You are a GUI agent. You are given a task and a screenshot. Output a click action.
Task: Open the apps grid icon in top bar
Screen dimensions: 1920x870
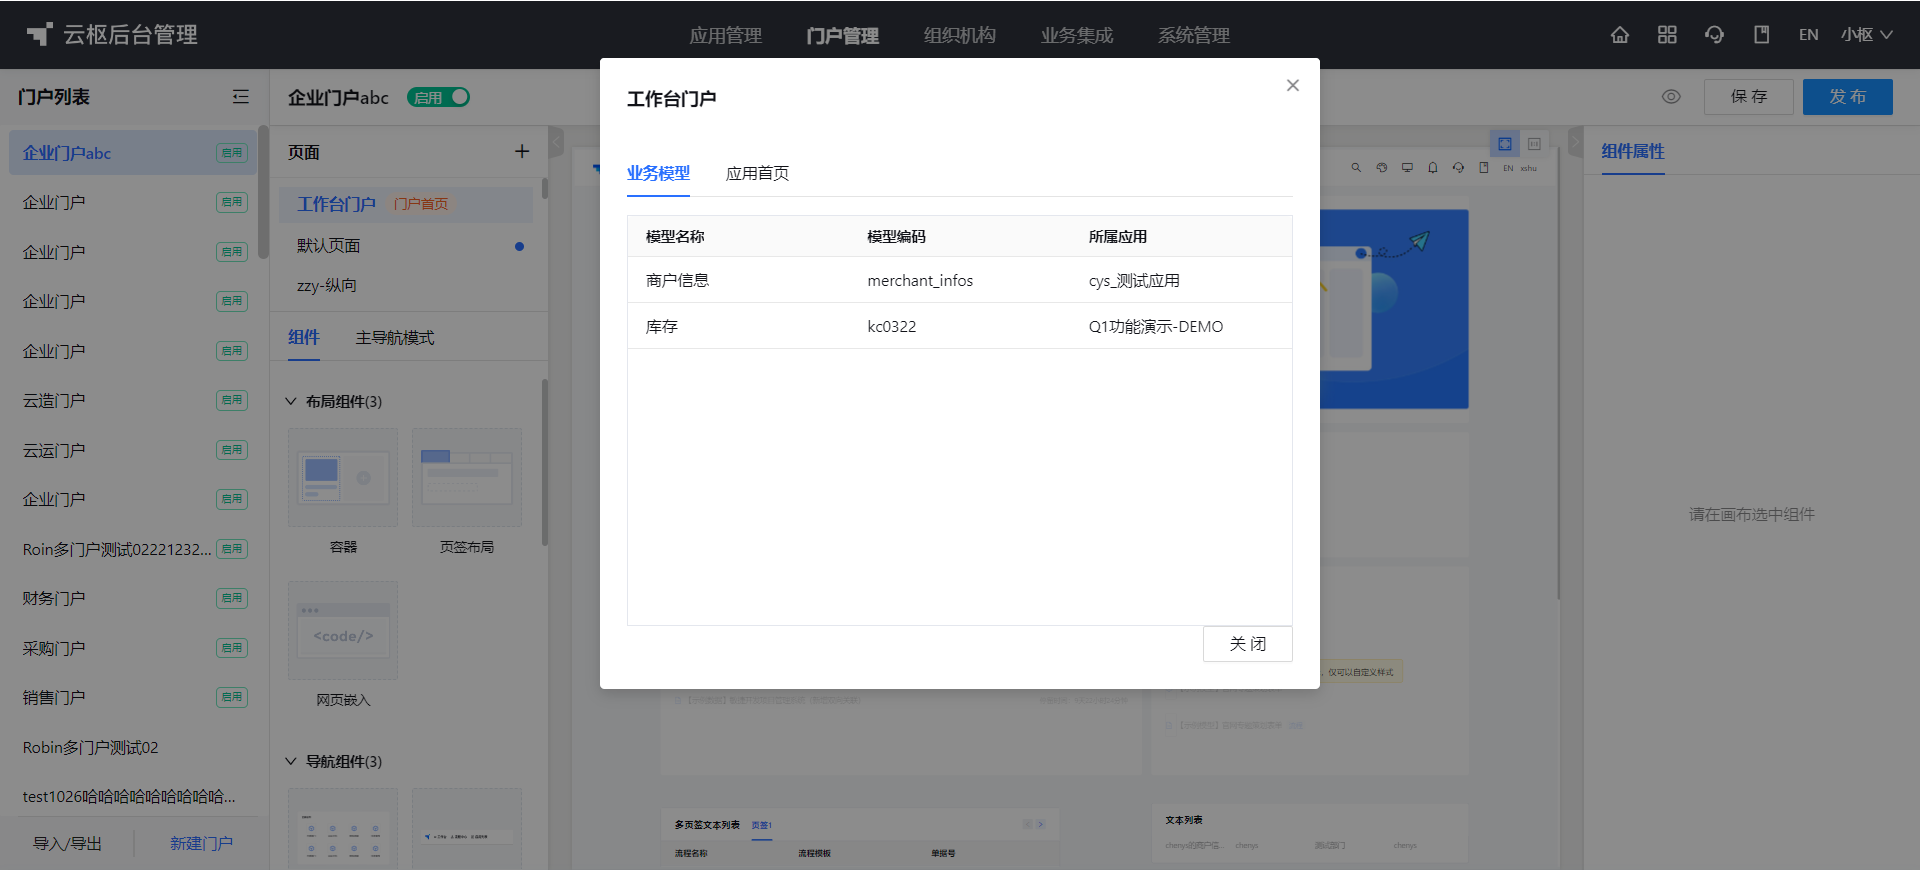1667,35
